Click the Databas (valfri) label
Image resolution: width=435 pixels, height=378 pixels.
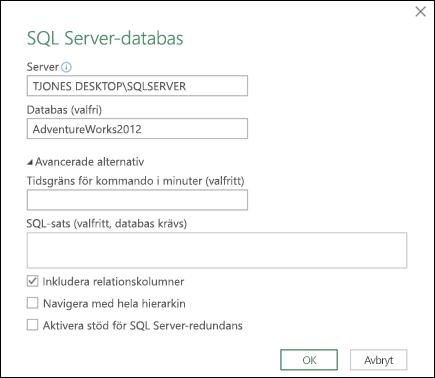coord(64,110)
